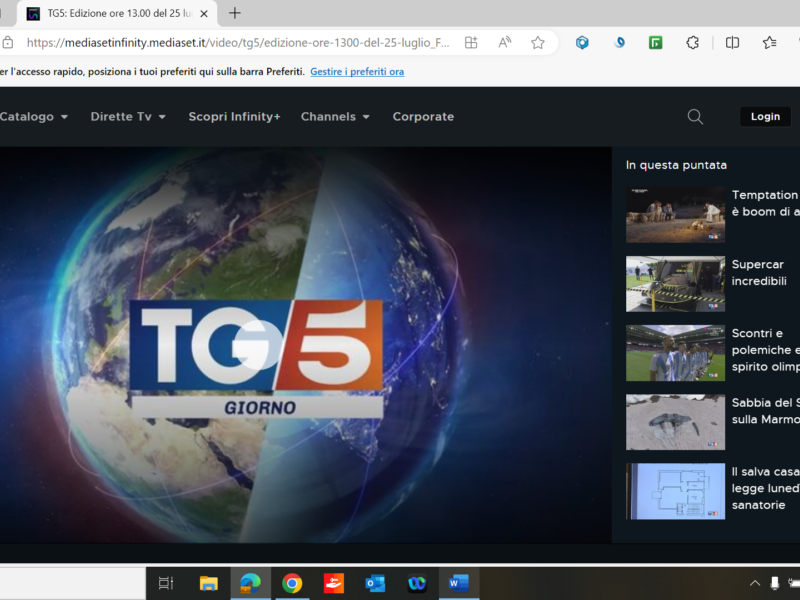Image resolution: width=800 pixels, height=600 pixels.
Task: Click the Scontri e polemiche title text
Action: click(x=765, y=350)
